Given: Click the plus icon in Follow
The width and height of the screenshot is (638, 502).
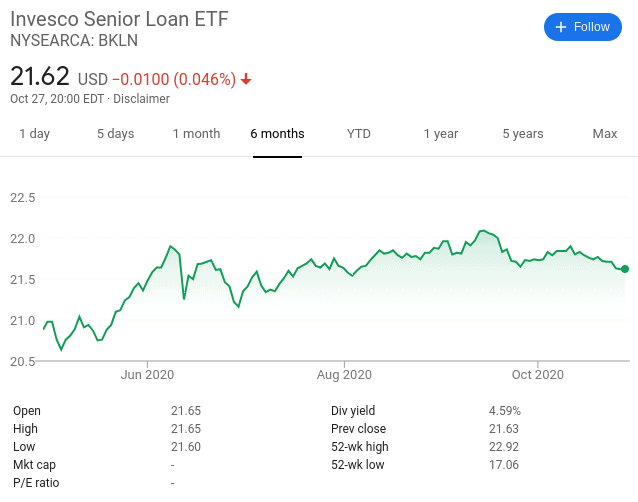Looking at the screenshot, I should pos(561,27).
